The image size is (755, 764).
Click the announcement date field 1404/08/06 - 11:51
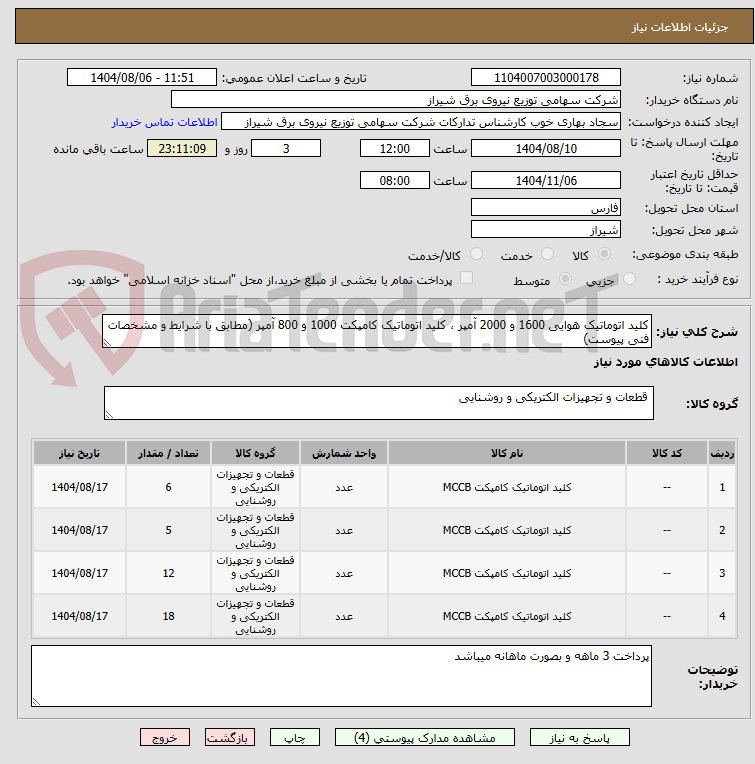[142, 77]
